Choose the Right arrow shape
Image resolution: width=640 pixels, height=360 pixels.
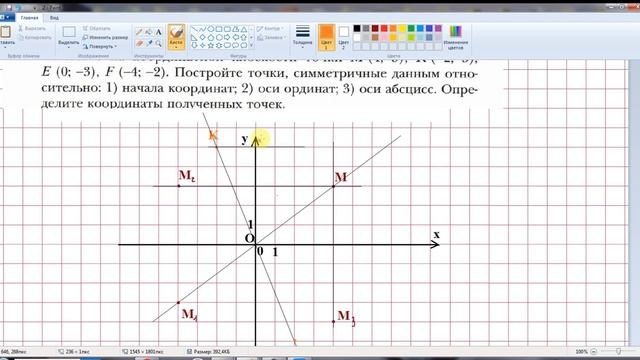coord(227,37)
